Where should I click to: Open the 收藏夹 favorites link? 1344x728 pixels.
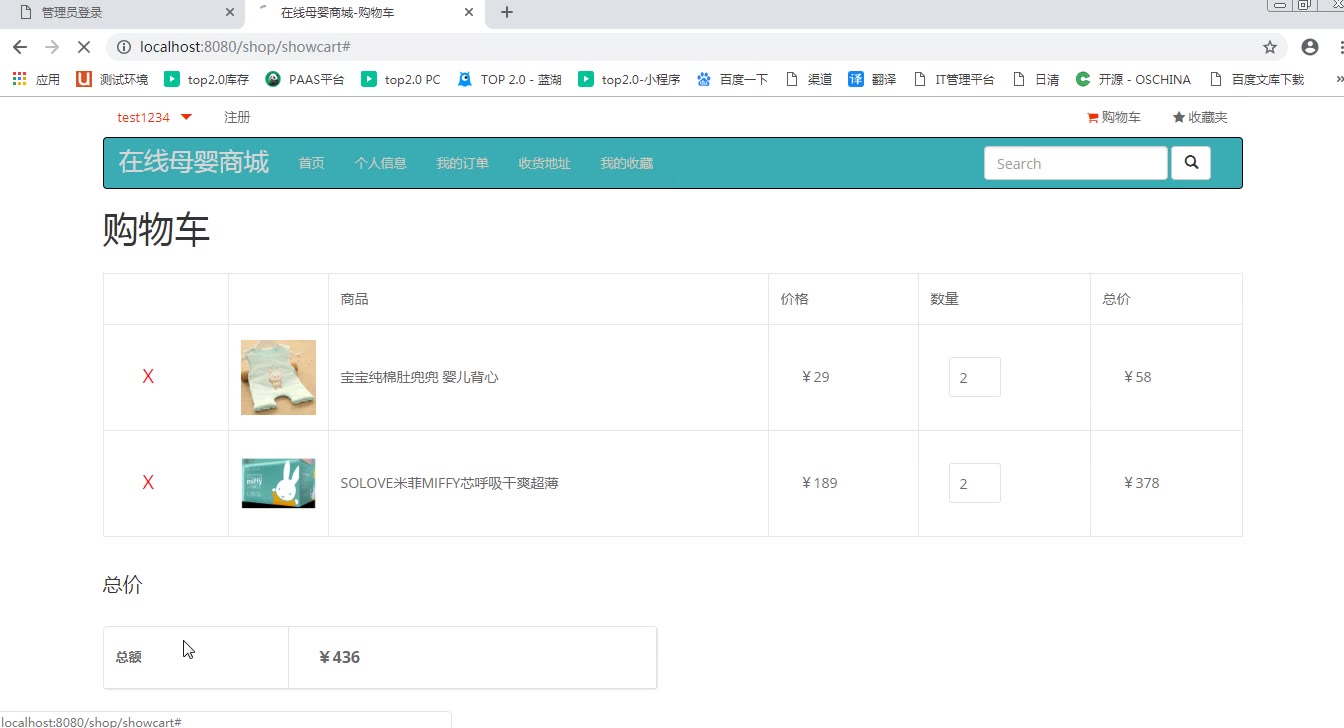pyautogui.click(x=1200, y=117)
